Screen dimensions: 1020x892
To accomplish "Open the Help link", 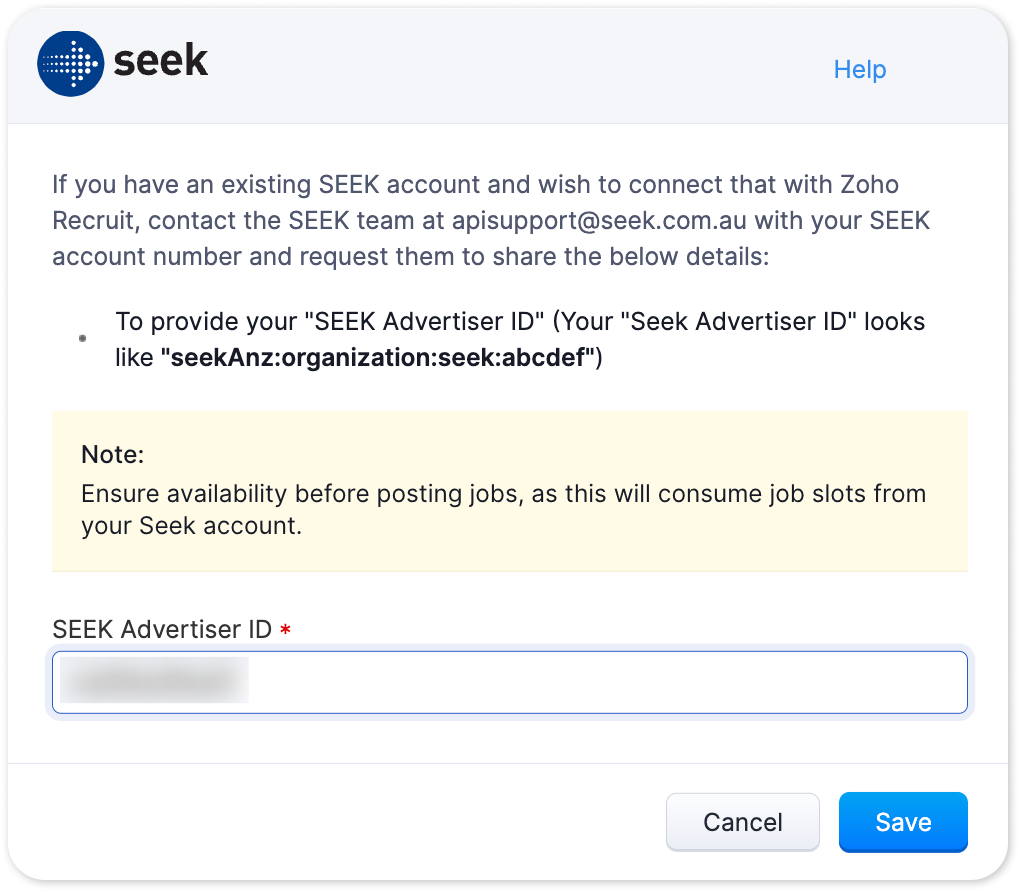I will click(860, 69).
